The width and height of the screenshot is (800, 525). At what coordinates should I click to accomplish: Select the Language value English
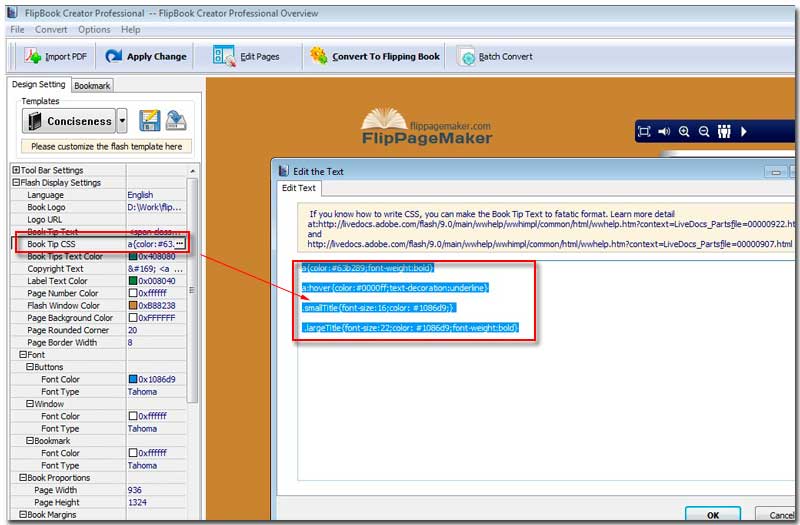pyautogui.click(x=140, y=195)
